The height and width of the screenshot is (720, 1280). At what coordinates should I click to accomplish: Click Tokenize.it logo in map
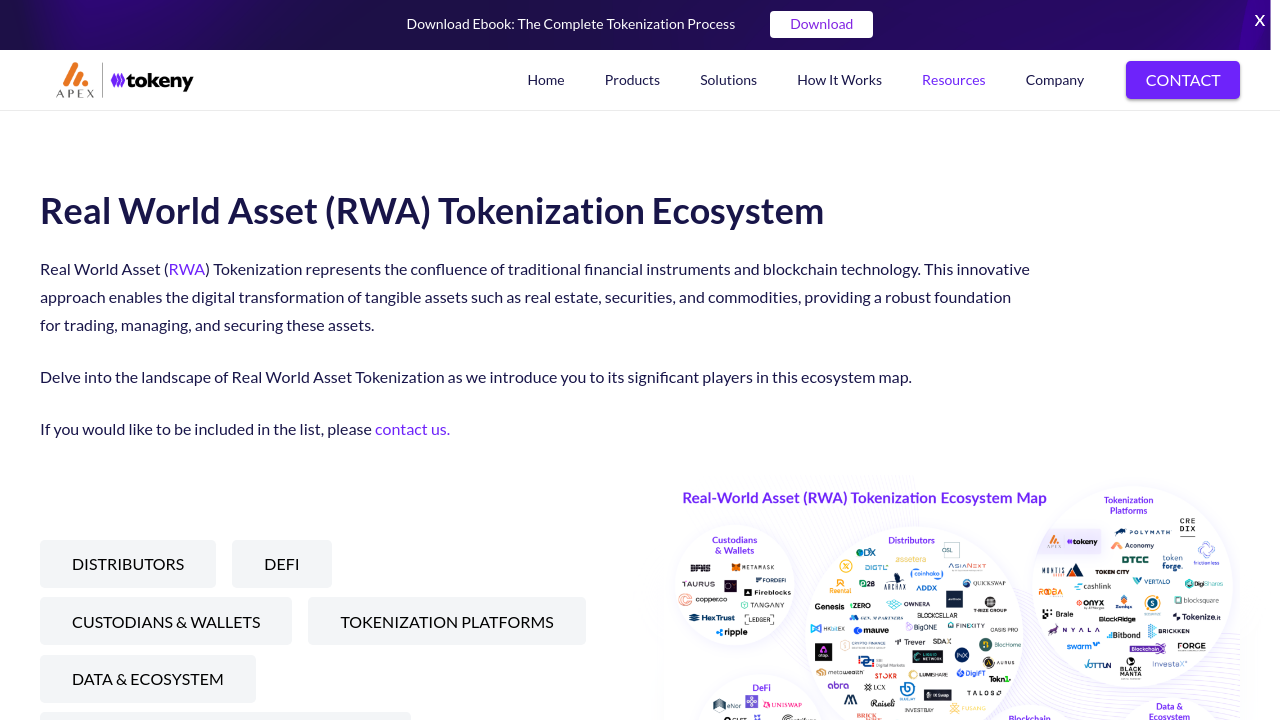1197,617
